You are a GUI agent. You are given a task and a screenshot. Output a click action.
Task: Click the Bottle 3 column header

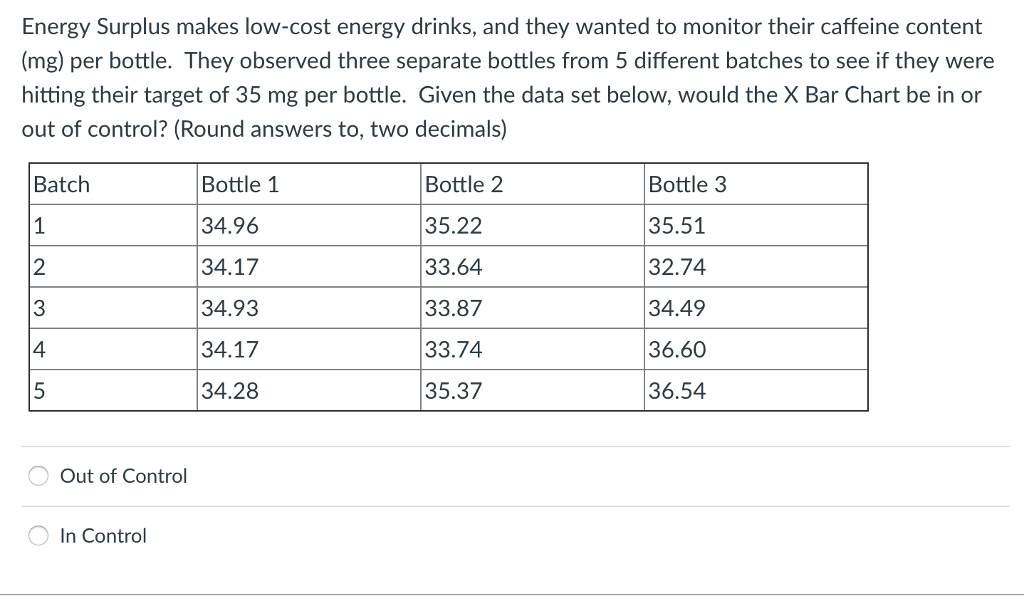click(x=756, y=184)
